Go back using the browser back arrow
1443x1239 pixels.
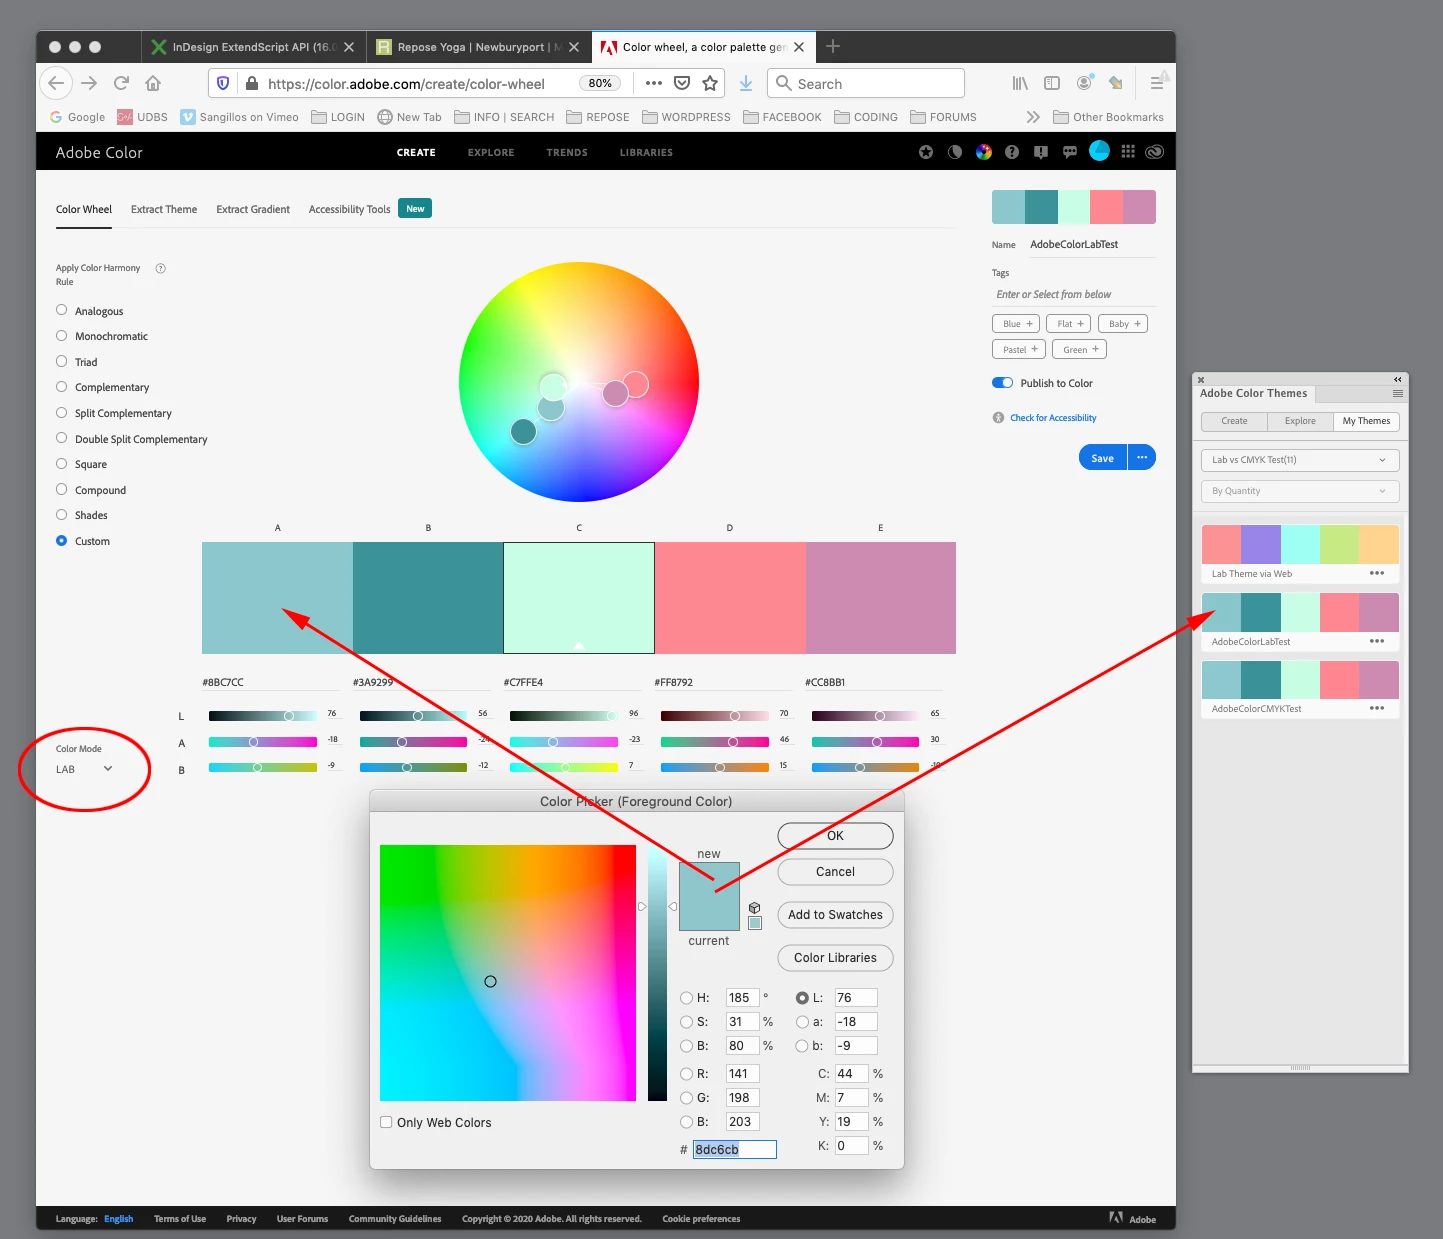pos(57,83)
